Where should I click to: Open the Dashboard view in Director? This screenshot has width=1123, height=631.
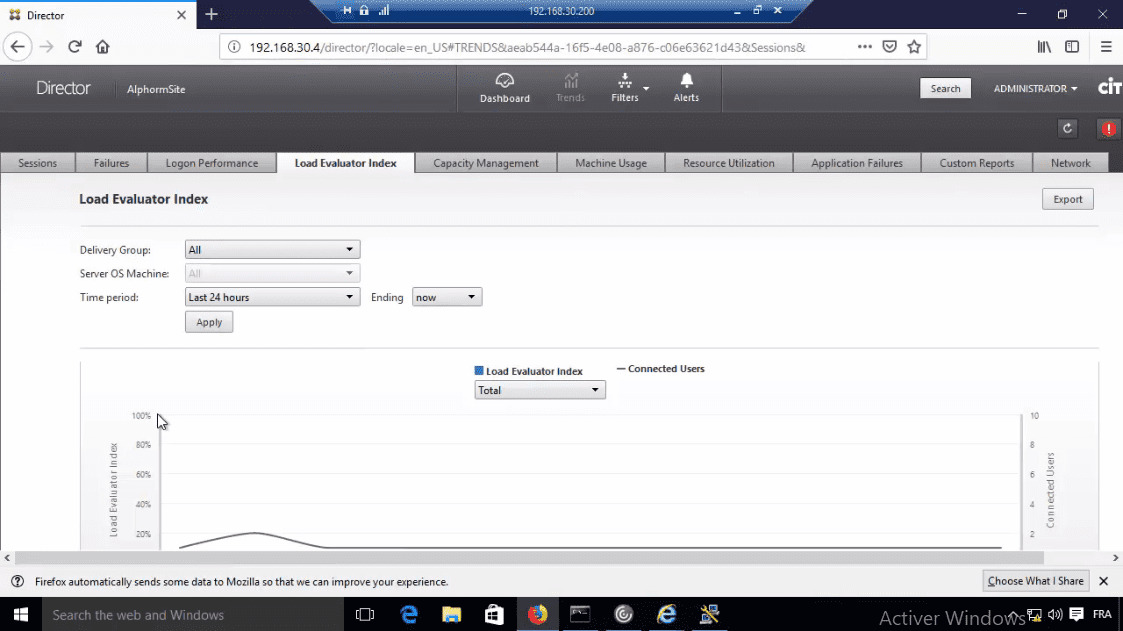pos(504,88)
